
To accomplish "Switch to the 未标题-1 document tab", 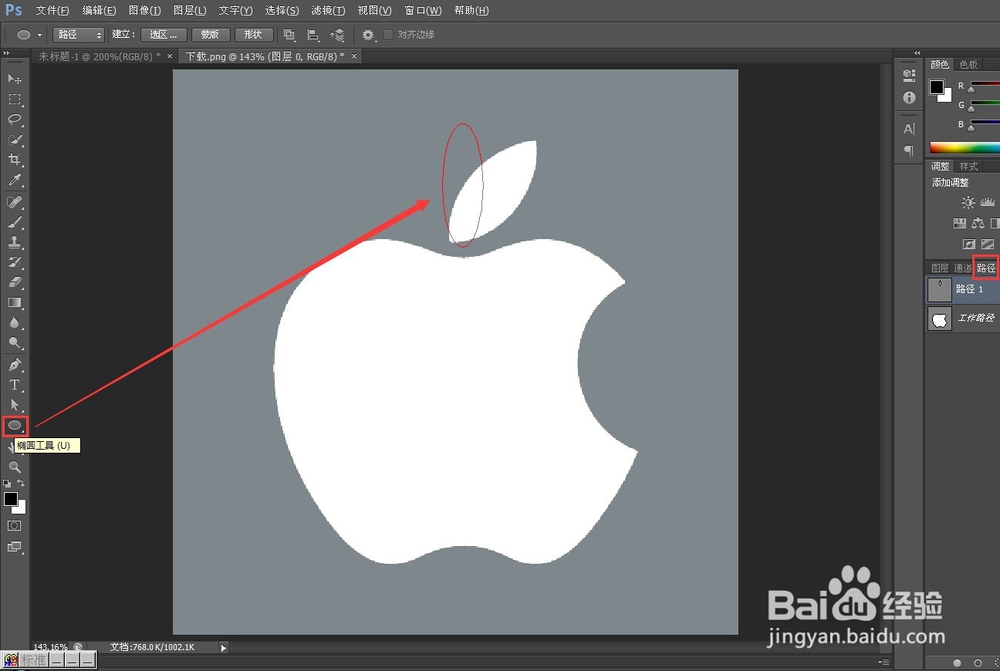I will 99,56.
